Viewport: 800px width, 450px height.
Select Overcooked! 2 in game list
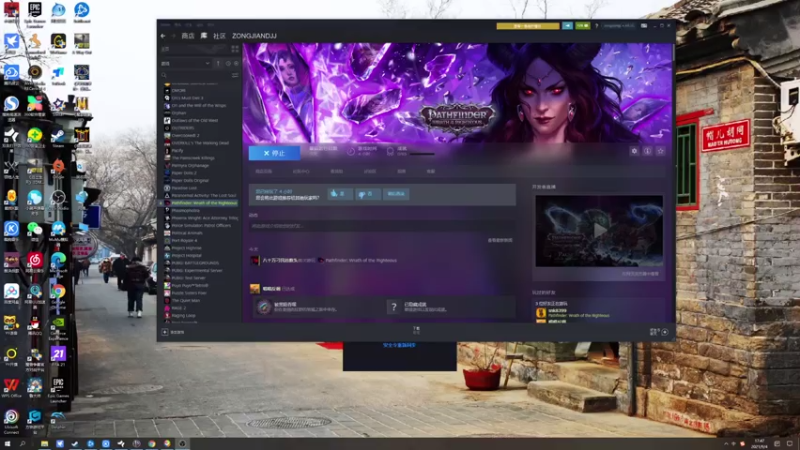(185, 136)
